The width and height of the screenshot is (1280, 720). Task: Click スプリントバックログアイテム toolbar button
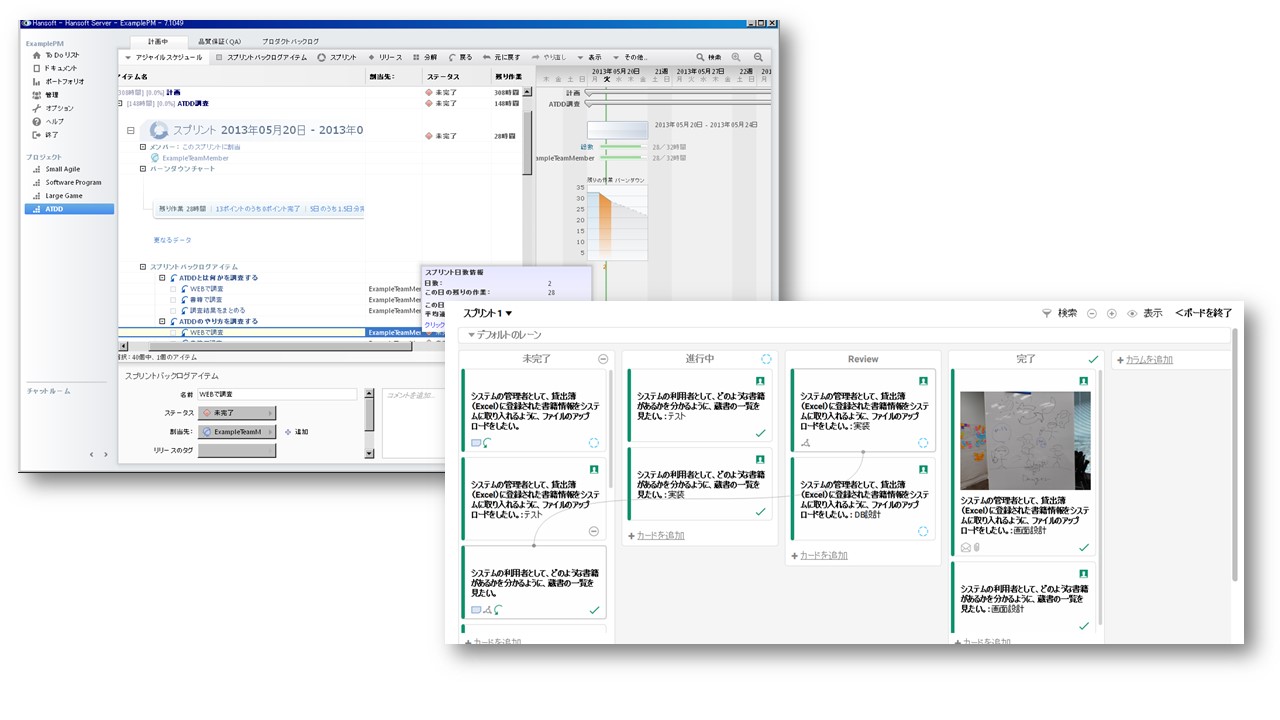pyautogui.click(x=261, y=57)
